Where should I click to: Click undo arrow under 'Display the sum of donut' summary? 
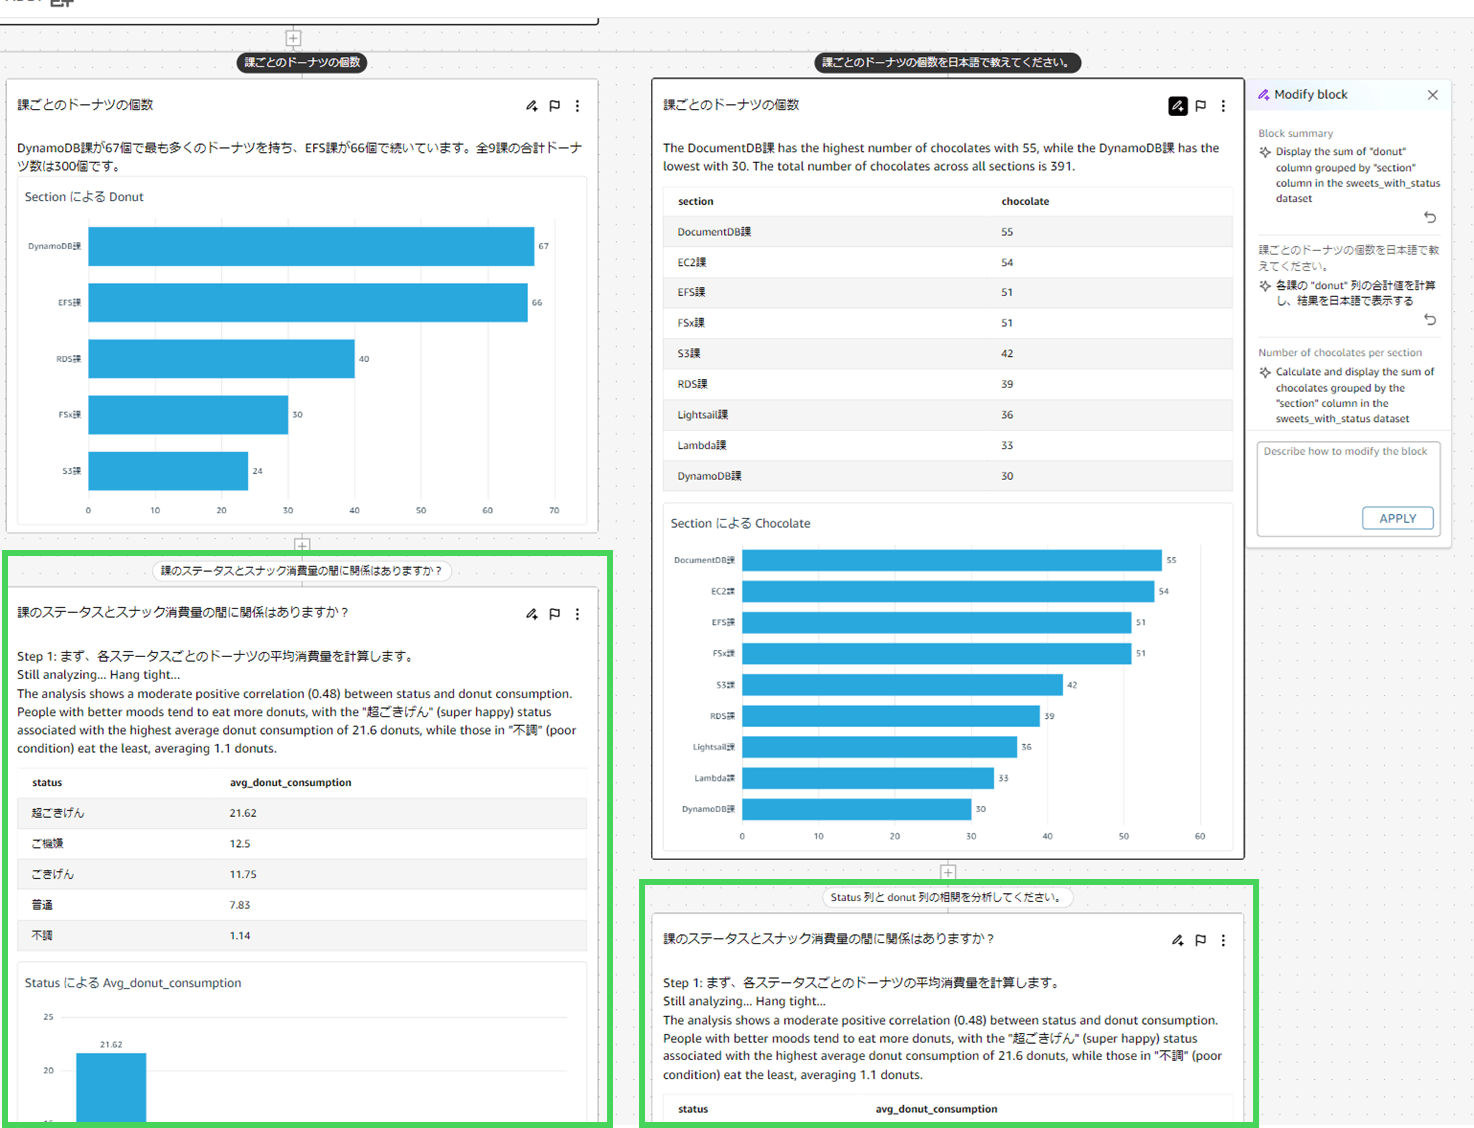pyautogui.click(x=1430, y=217)
